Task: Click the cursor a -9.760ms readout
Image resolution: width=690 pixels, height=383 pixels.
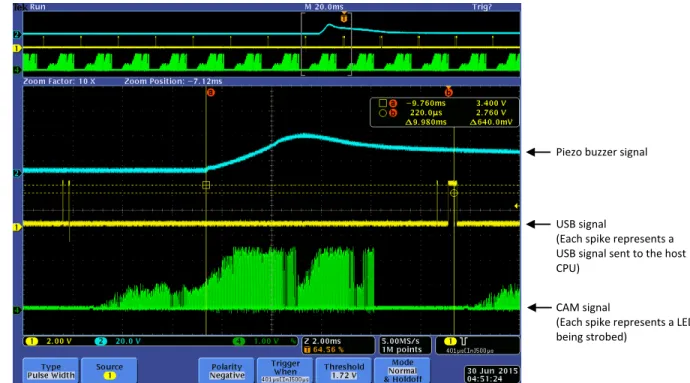Action: click(425, 103)
